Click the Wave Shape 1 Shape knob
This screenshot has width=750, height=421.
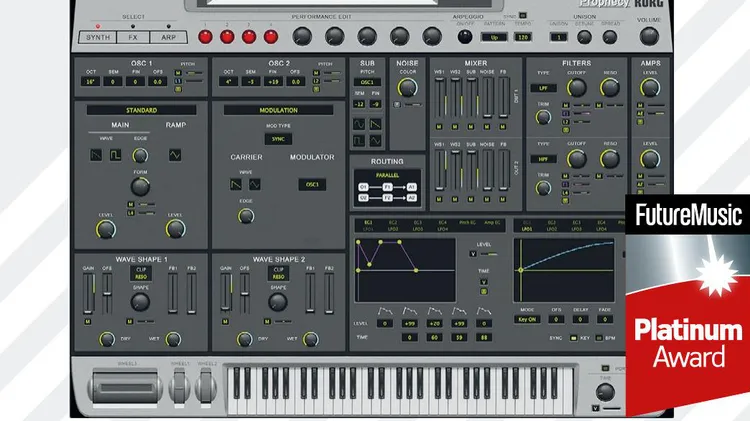(140, 302)
